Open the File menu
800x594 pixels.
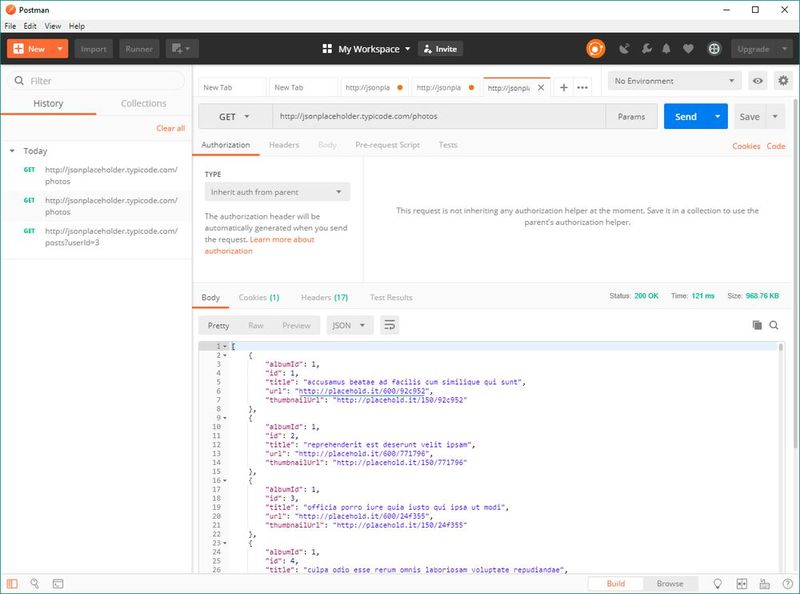(x=10, y=26)
